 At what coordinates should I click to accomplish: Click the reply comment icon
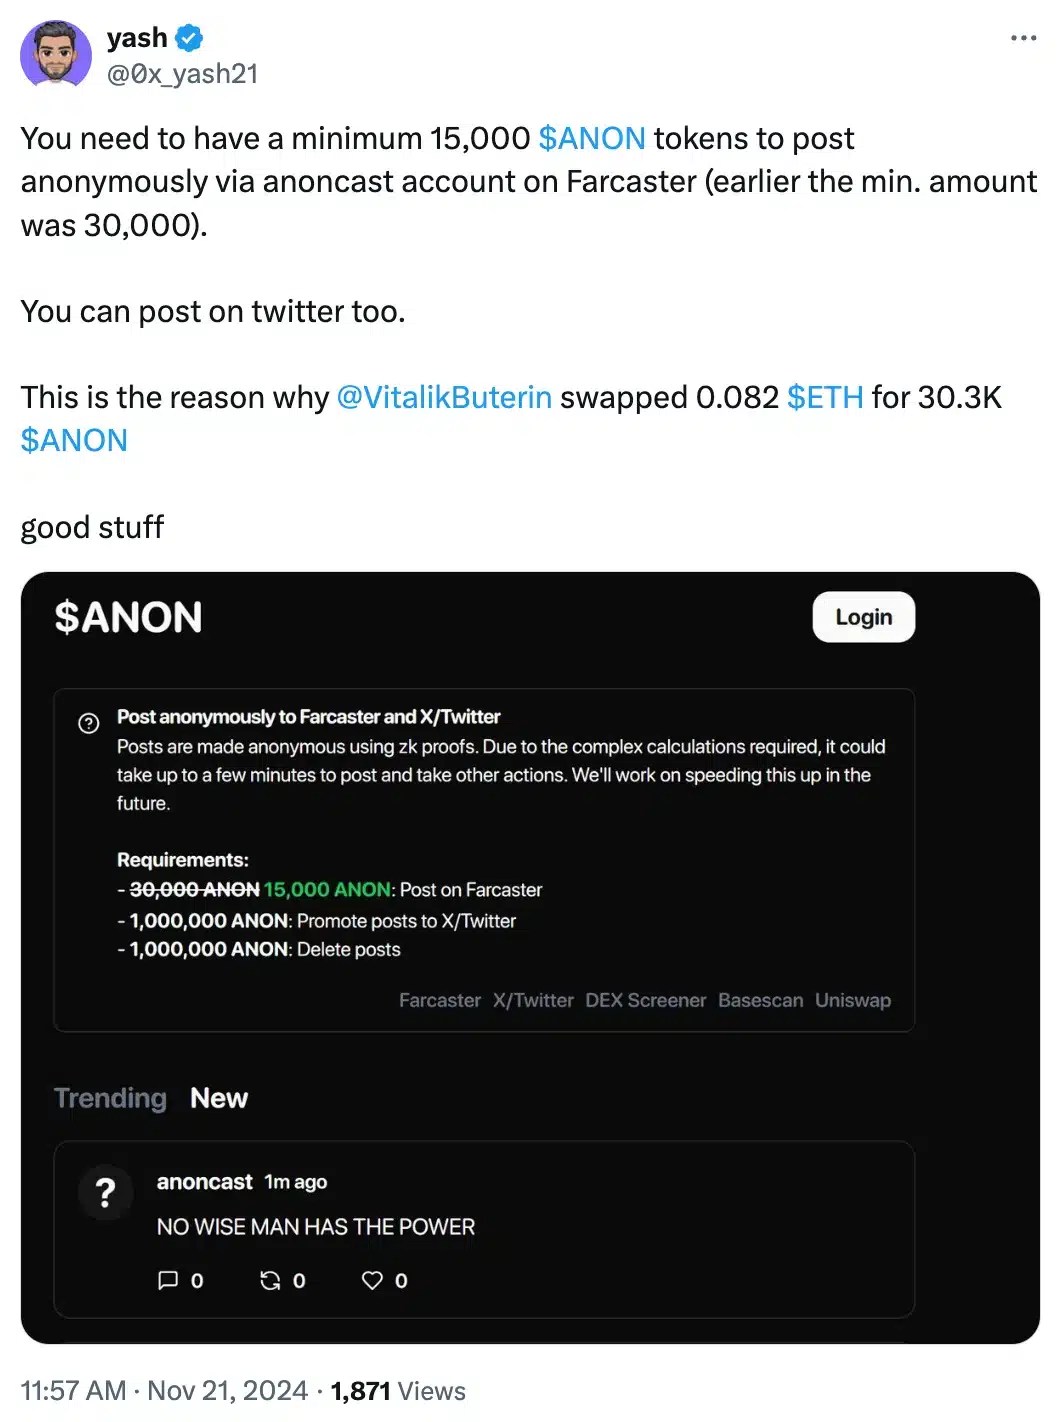(168, 1280)
